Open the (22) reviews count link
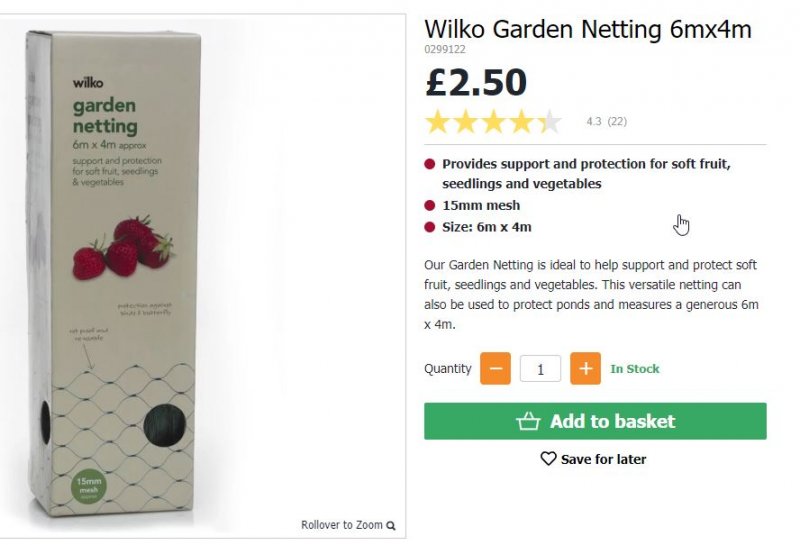 [x=617, y=122]
